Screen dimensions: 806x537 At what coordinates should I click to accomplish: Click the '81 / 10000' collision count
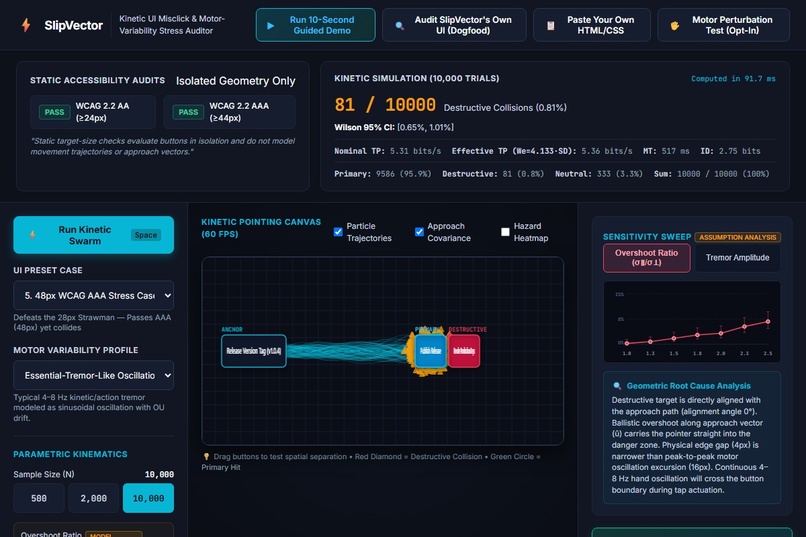click(x=384, y=105)
